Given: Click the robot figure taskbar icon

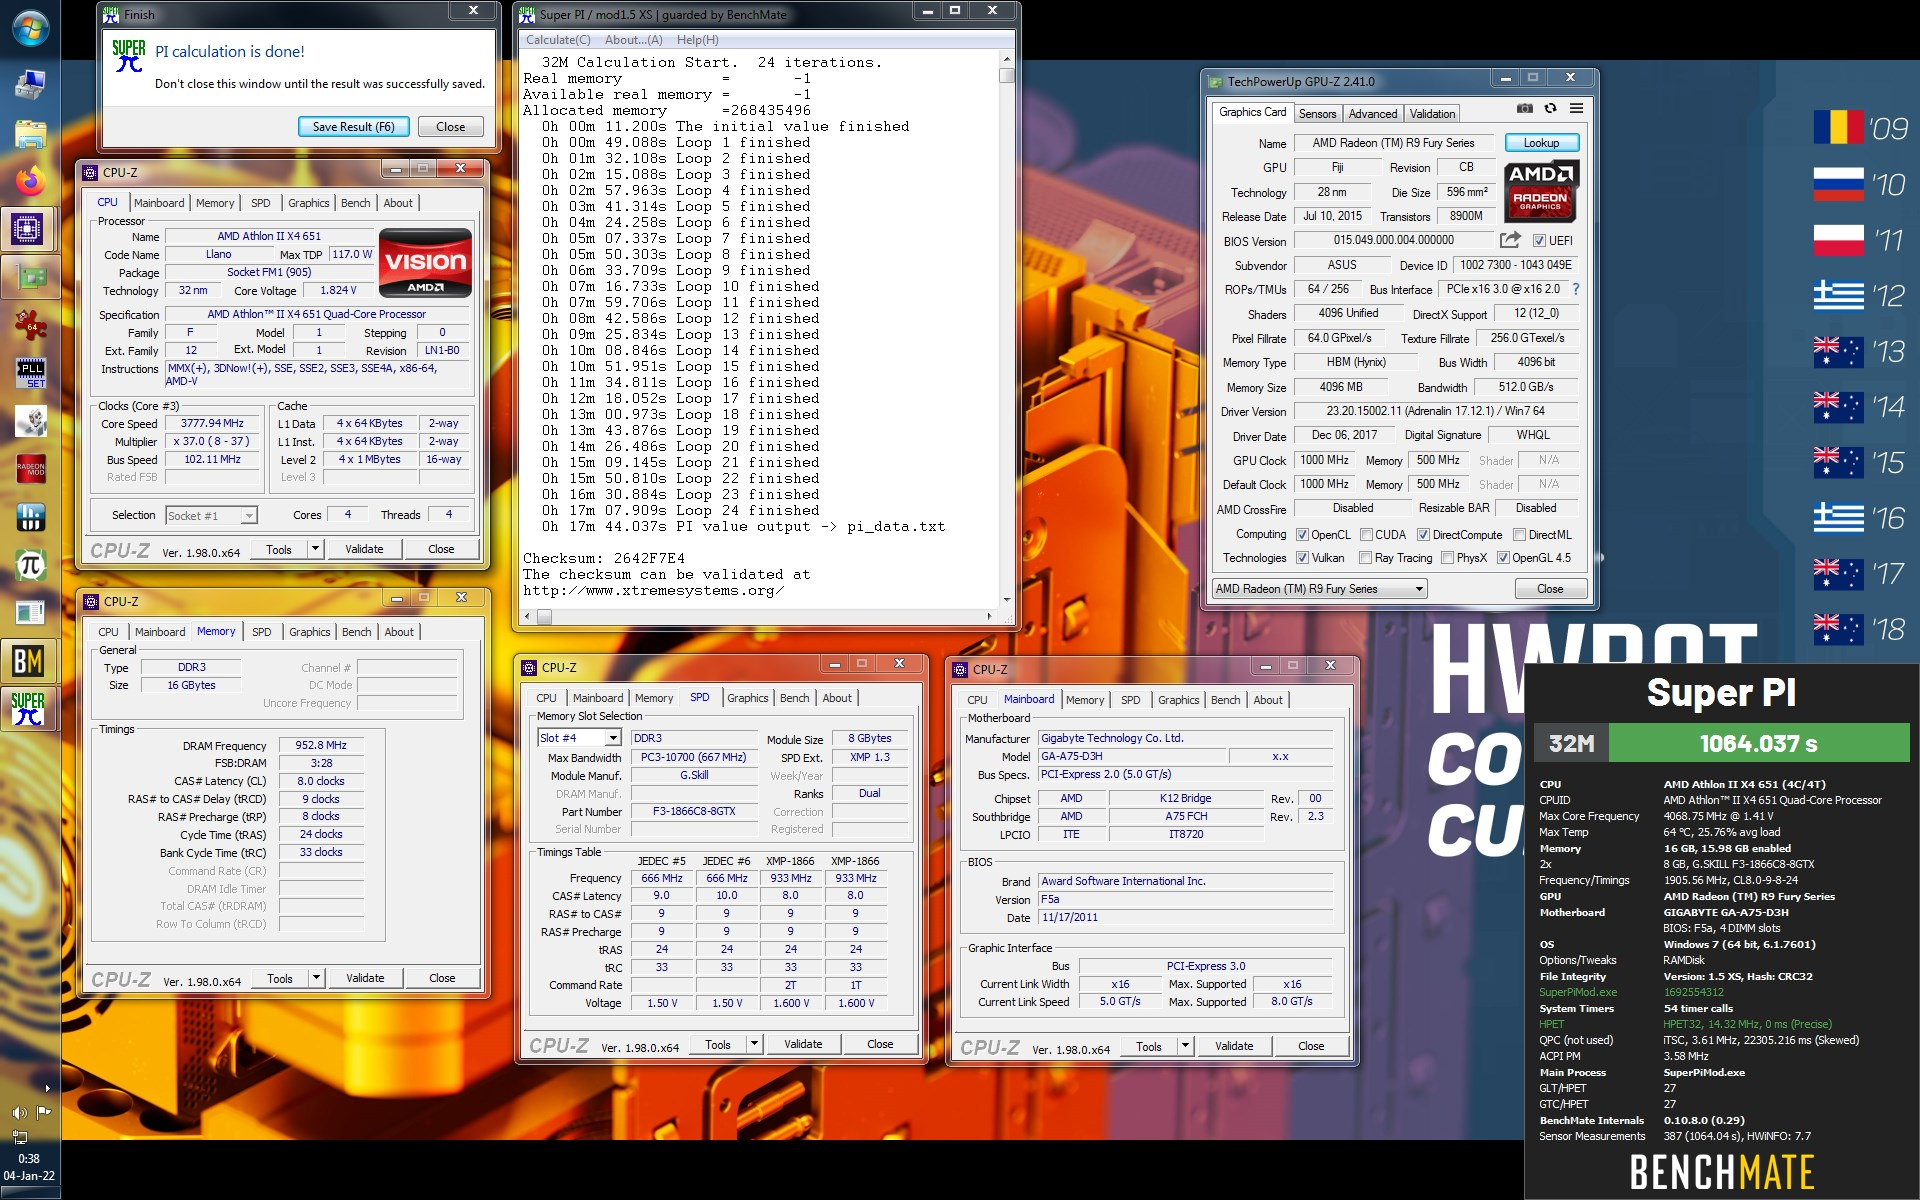Looking at the screenshot, I should coord(30,421).
